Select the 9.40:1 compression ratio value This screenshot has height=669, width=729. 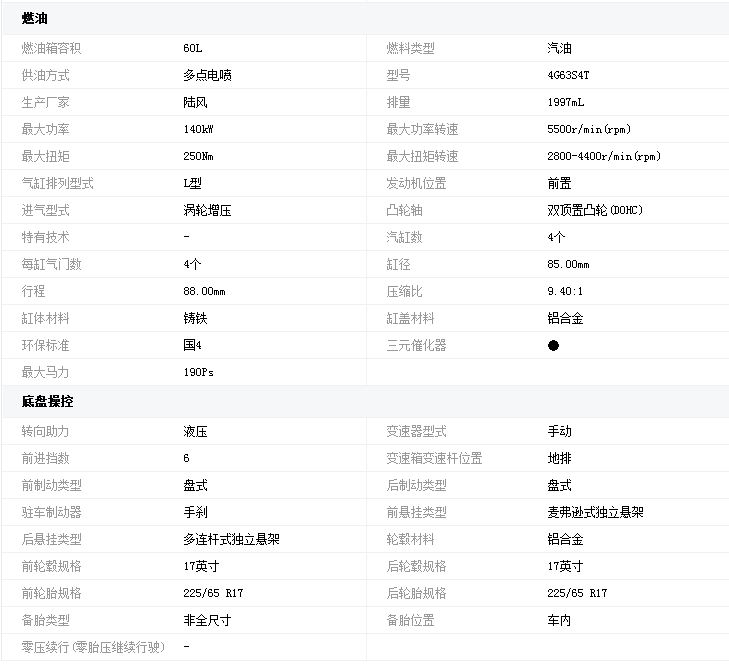[565, 291]
